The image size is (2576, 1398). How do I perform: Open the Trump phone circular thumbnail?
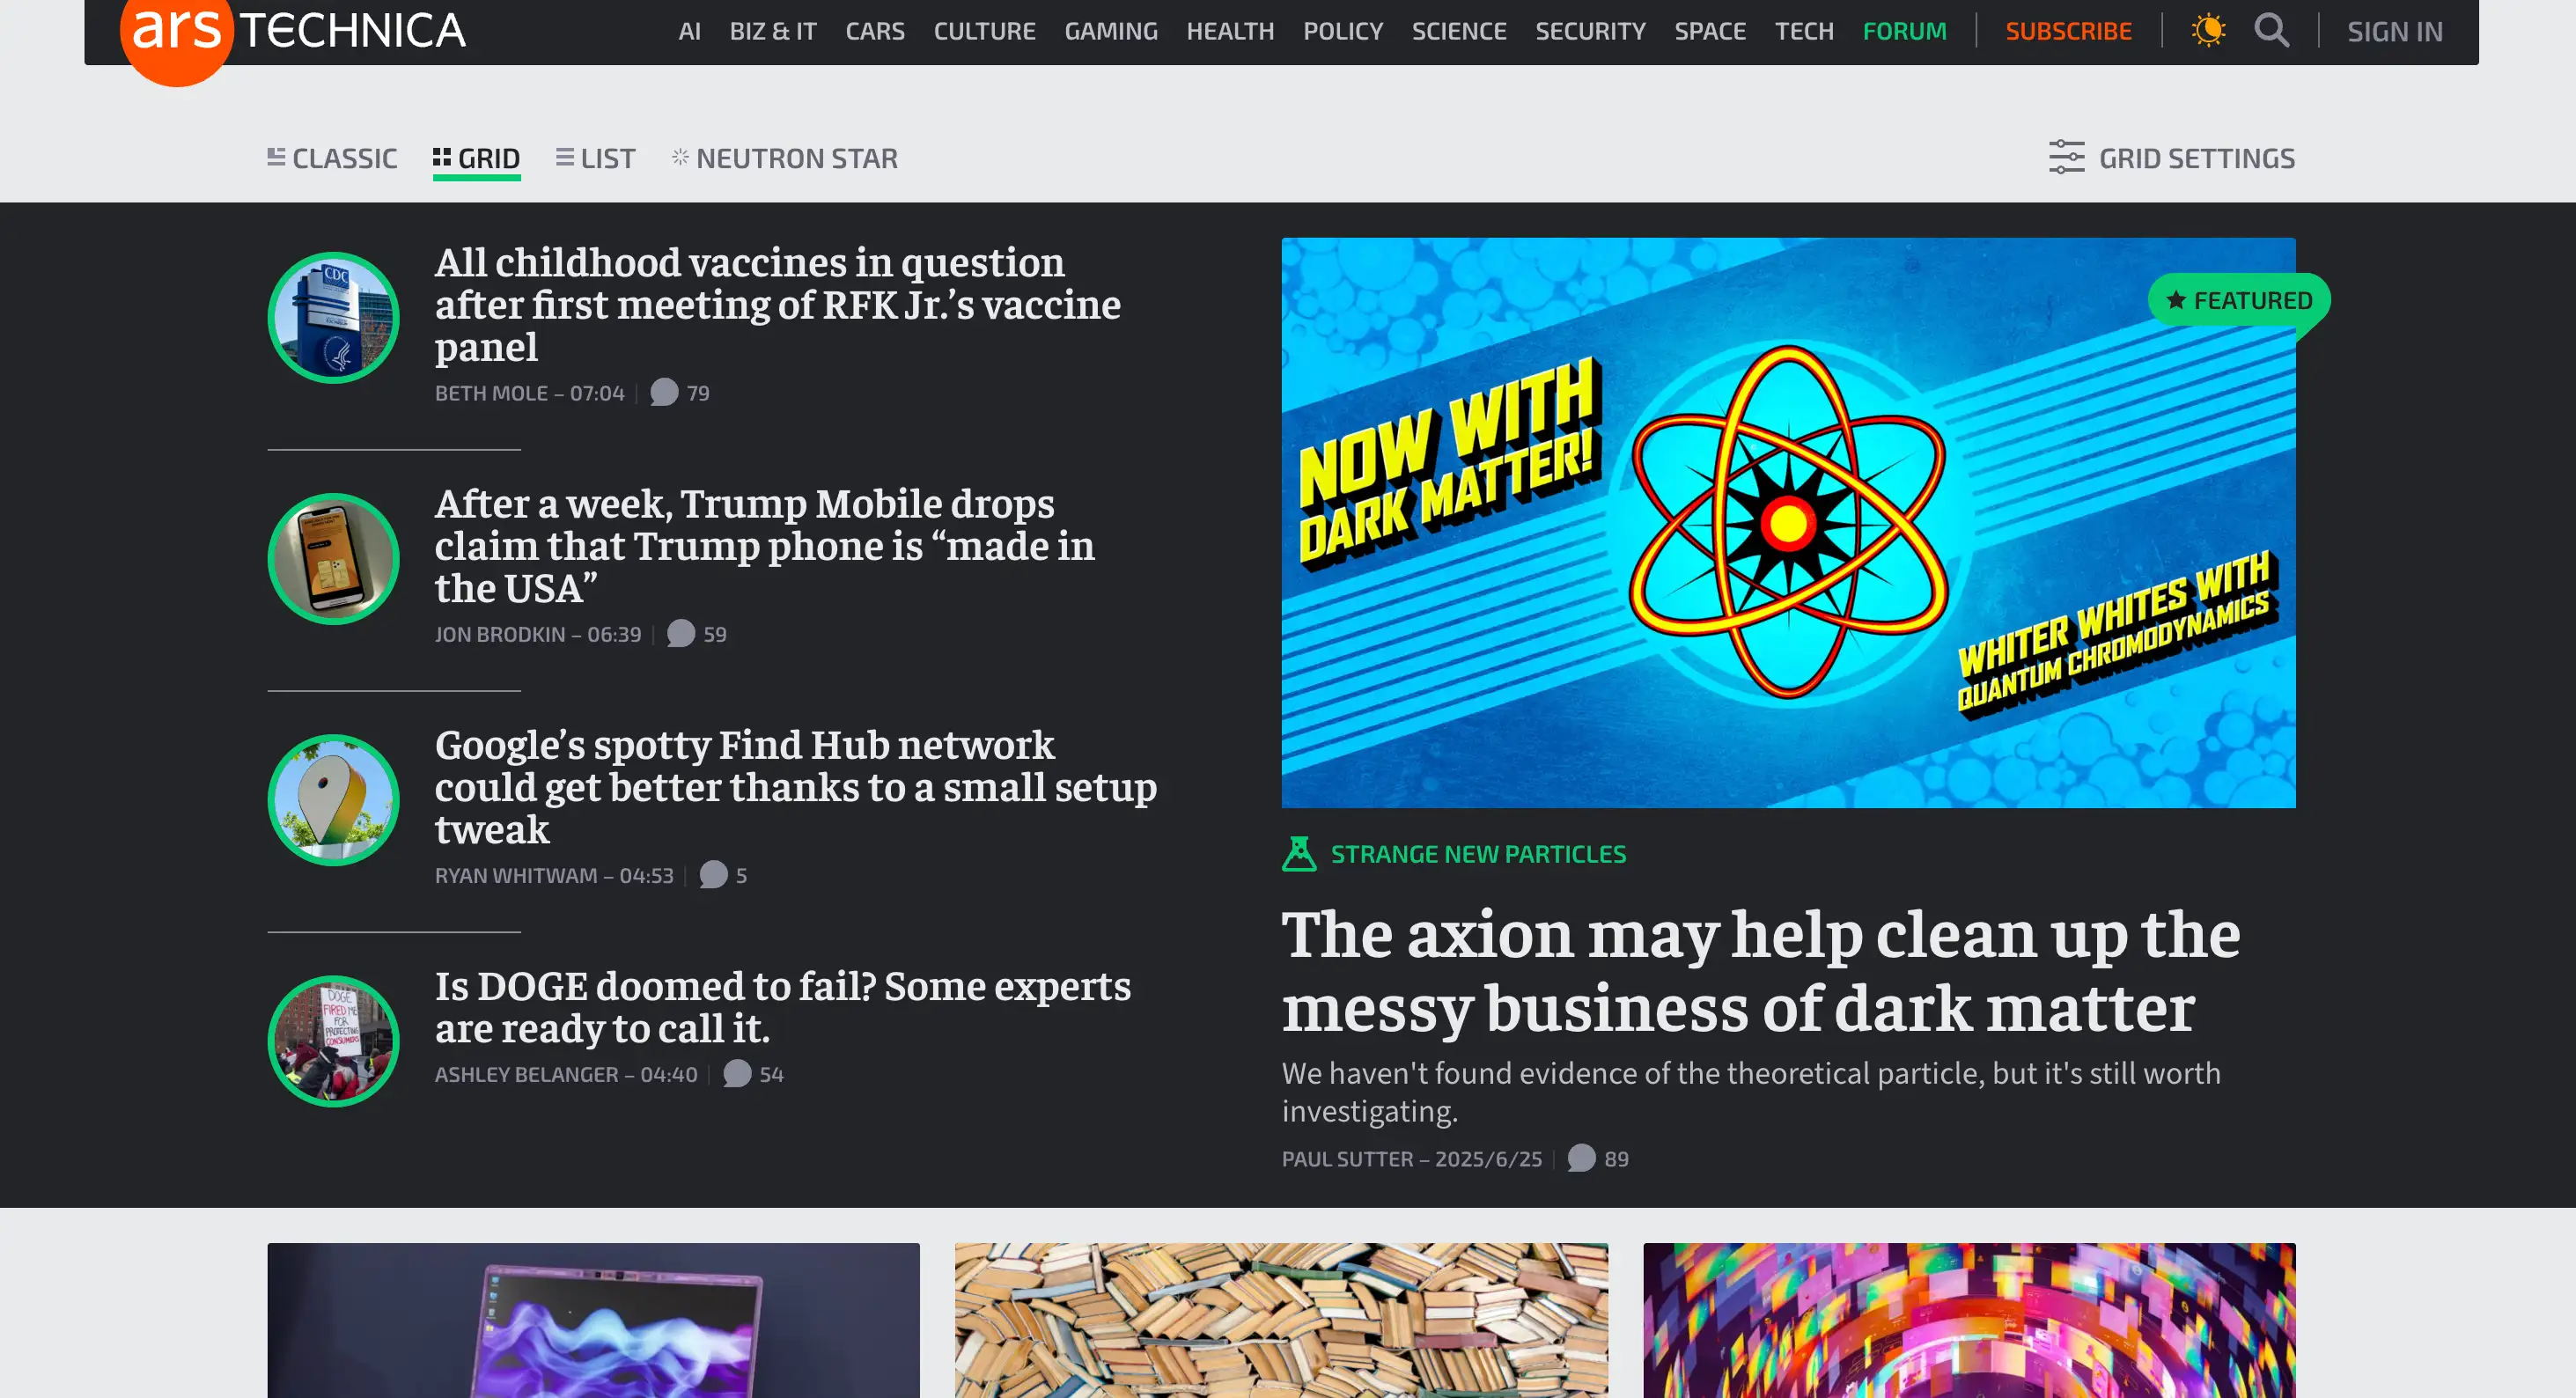[333, 559]
